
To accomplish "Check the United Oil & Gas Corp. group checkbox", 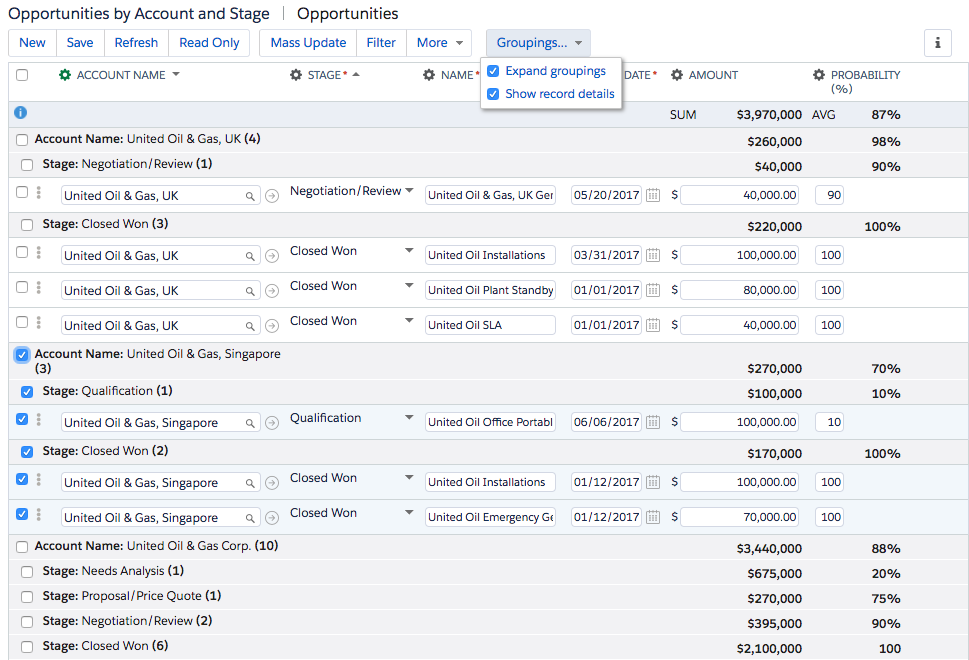I will pos(22,547).
